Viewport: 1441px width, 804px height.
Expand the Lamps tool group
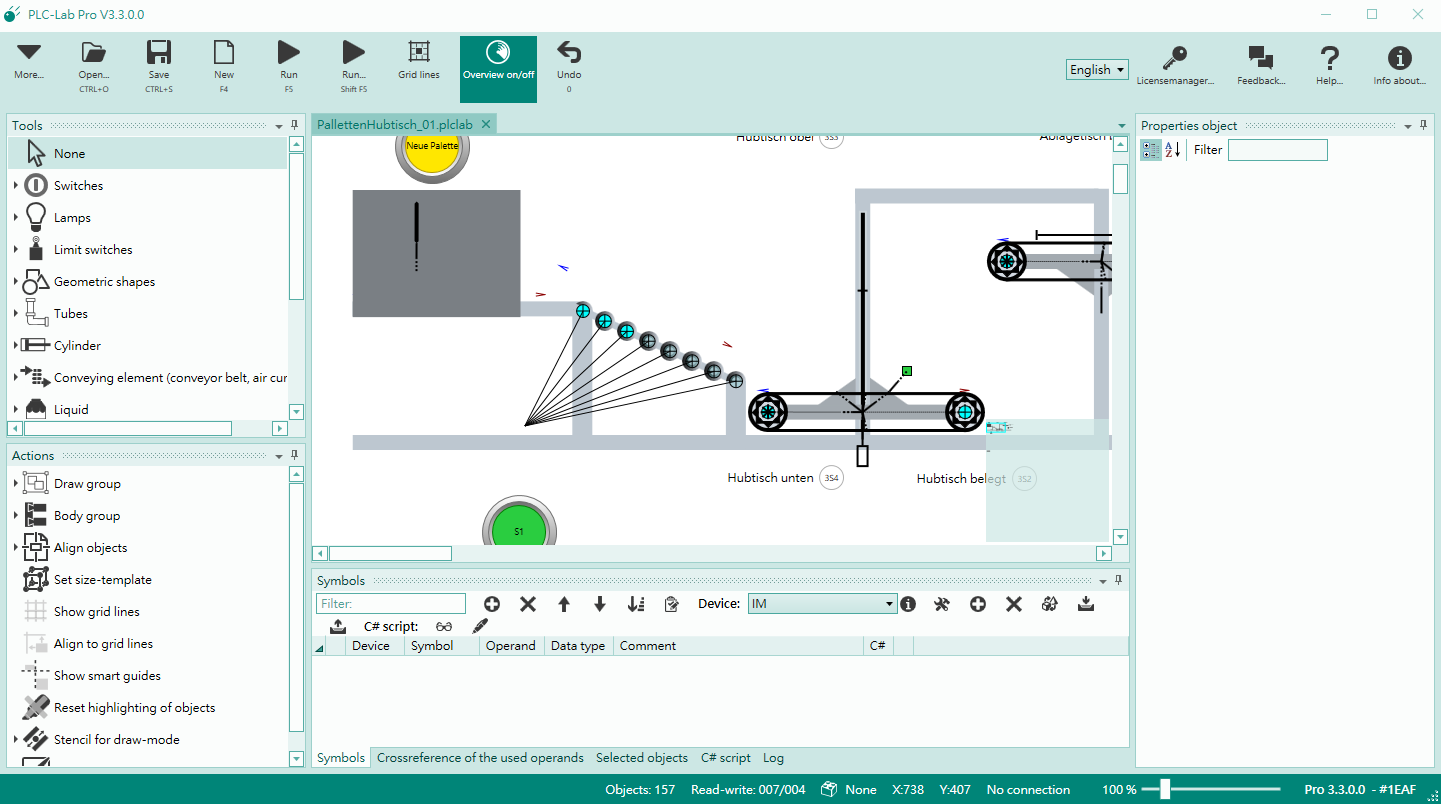[x=16, y=218]
